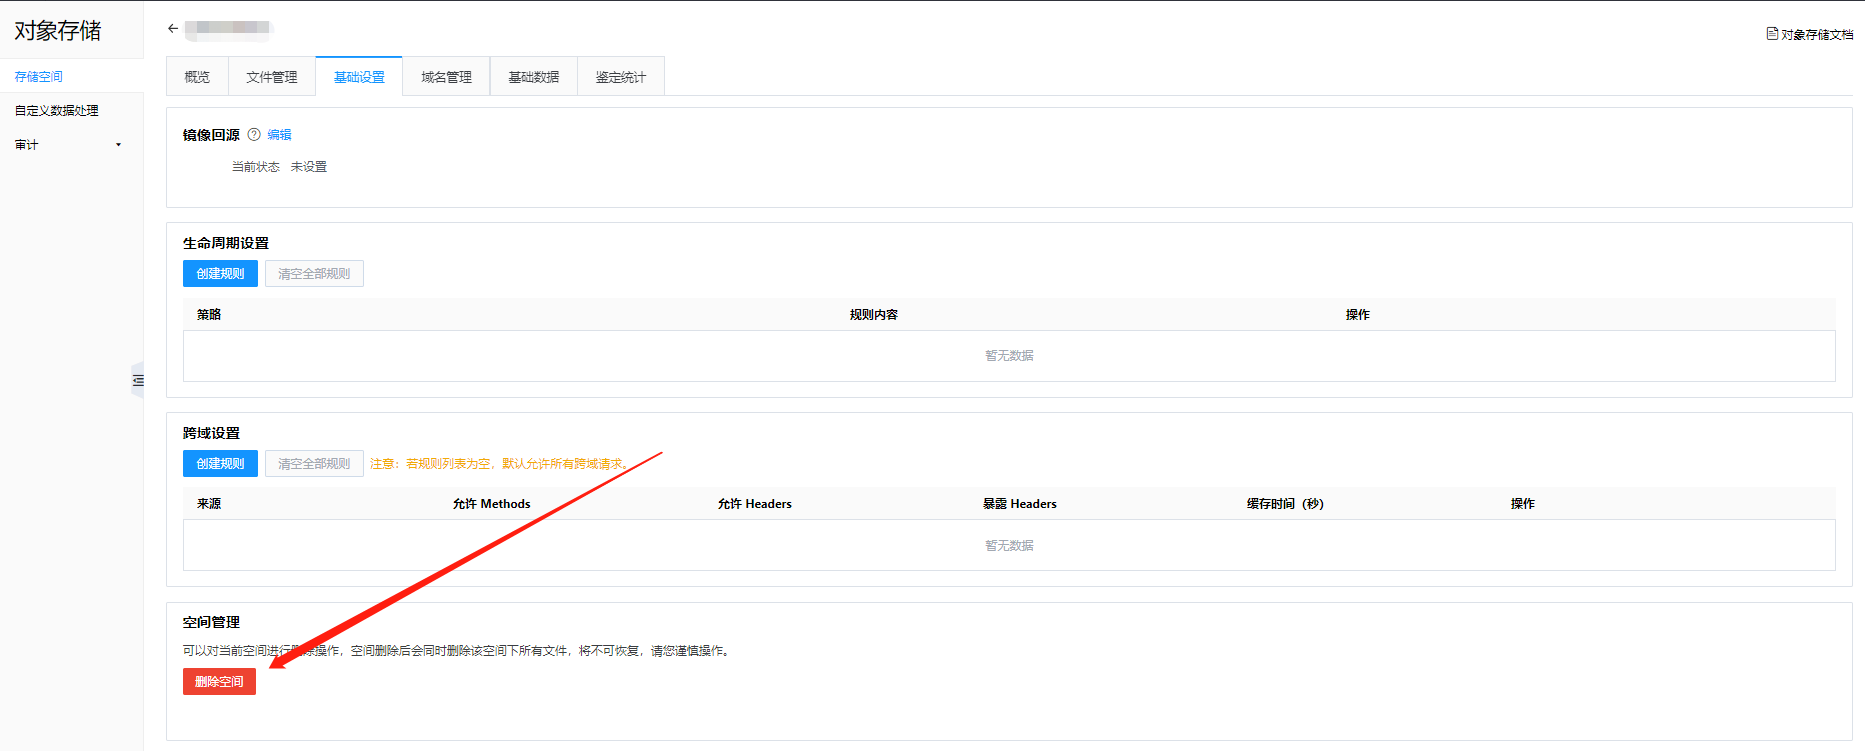
Task: Expand the 审计 sidebar menu arrow
Action: click(118, 145)
